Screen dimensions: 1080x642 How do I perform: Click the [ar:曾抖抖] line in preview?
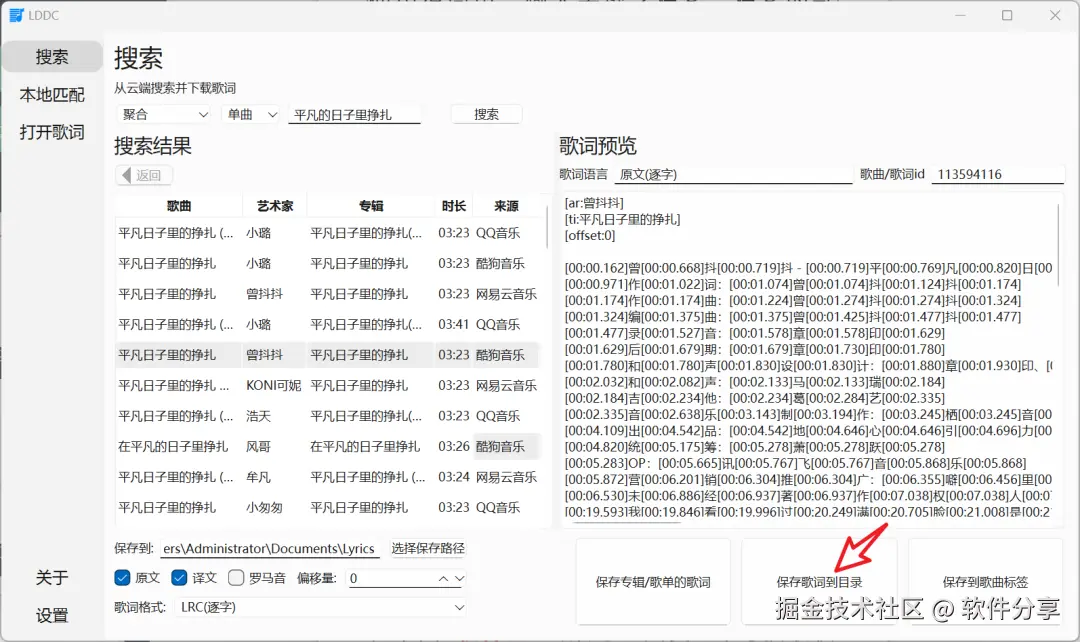[594, 203]
